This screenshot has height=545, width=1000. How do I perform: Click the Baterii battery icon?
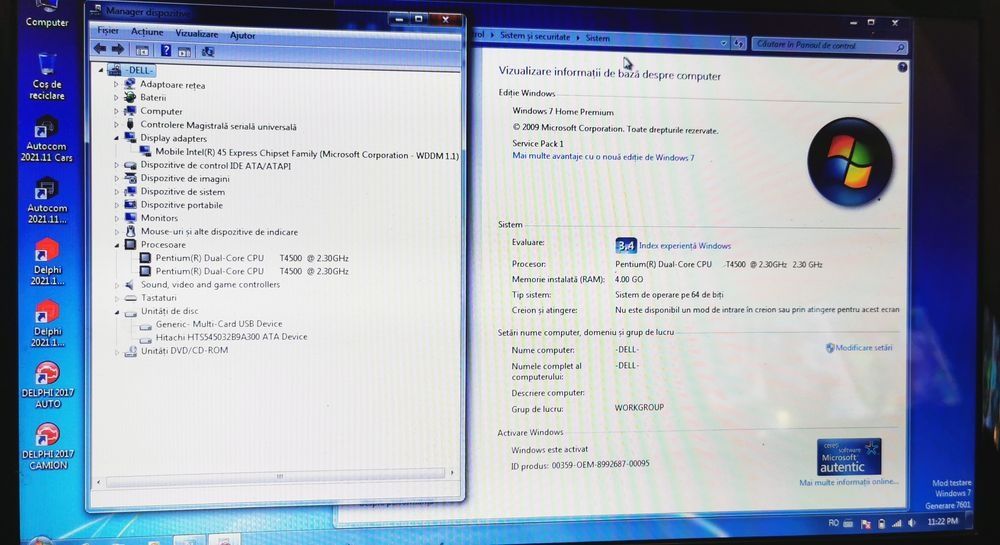pos(129,97)
